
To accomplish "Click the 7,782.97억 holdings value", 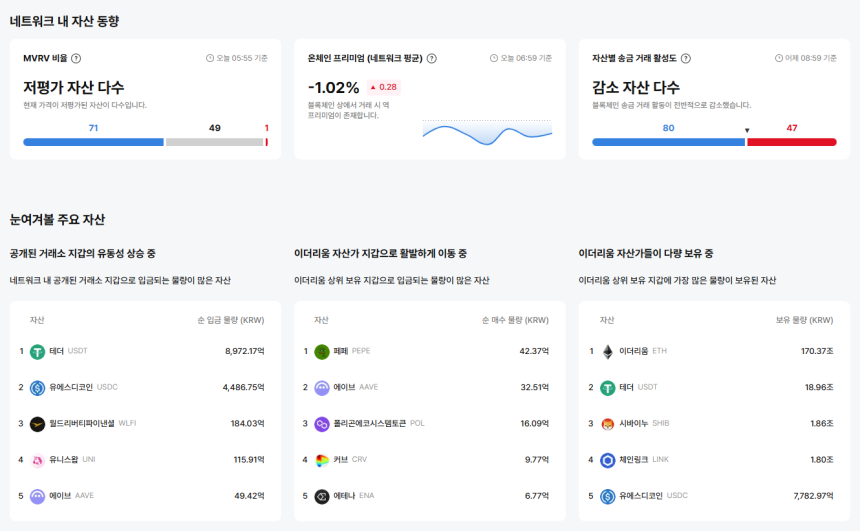I will [813, 496].
